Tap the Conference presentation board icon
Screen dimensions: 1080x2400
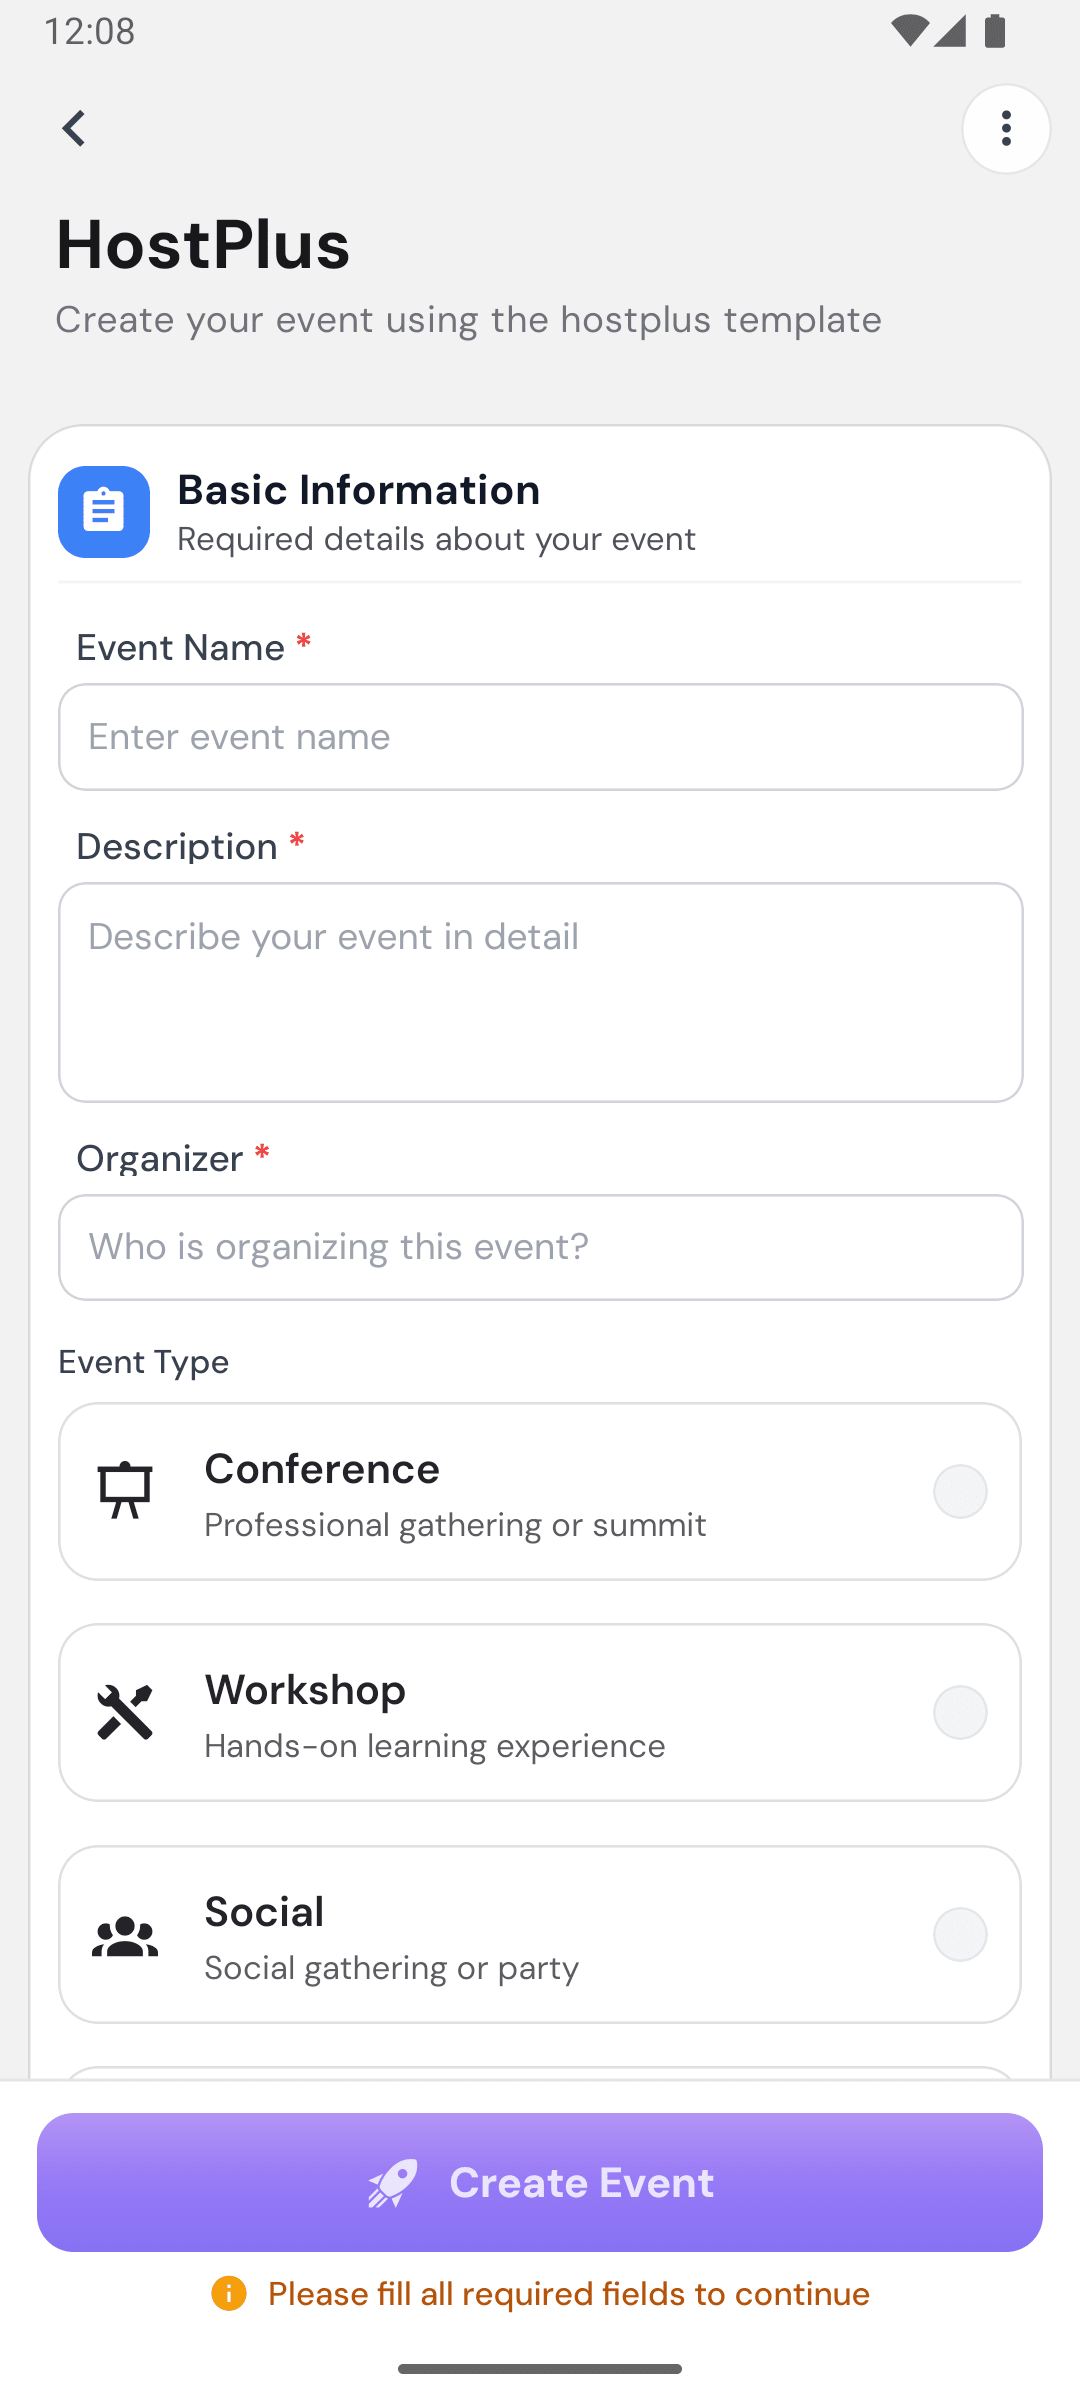click(125, 1491)
